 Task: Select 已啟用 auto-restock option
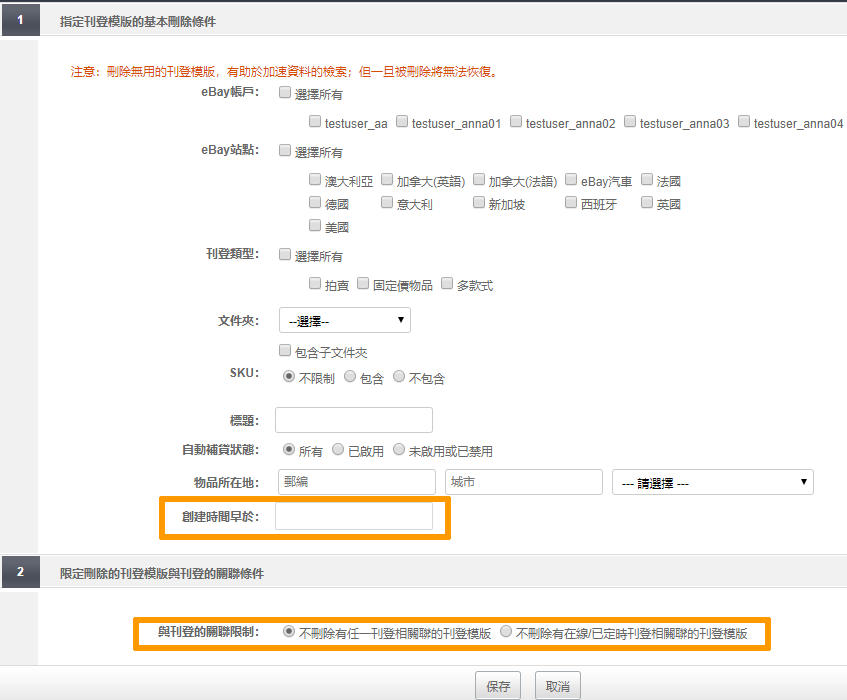coord(338,449)
